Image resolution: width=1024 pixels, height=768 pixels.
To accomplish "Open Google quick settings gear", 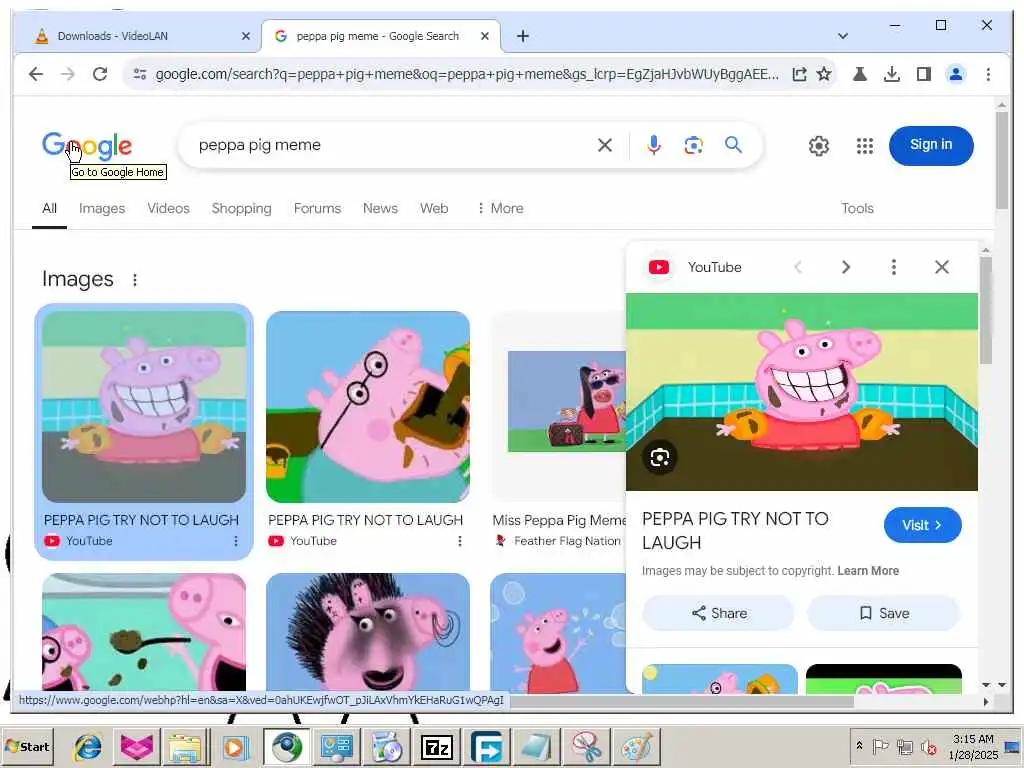I will click(819, 146).
